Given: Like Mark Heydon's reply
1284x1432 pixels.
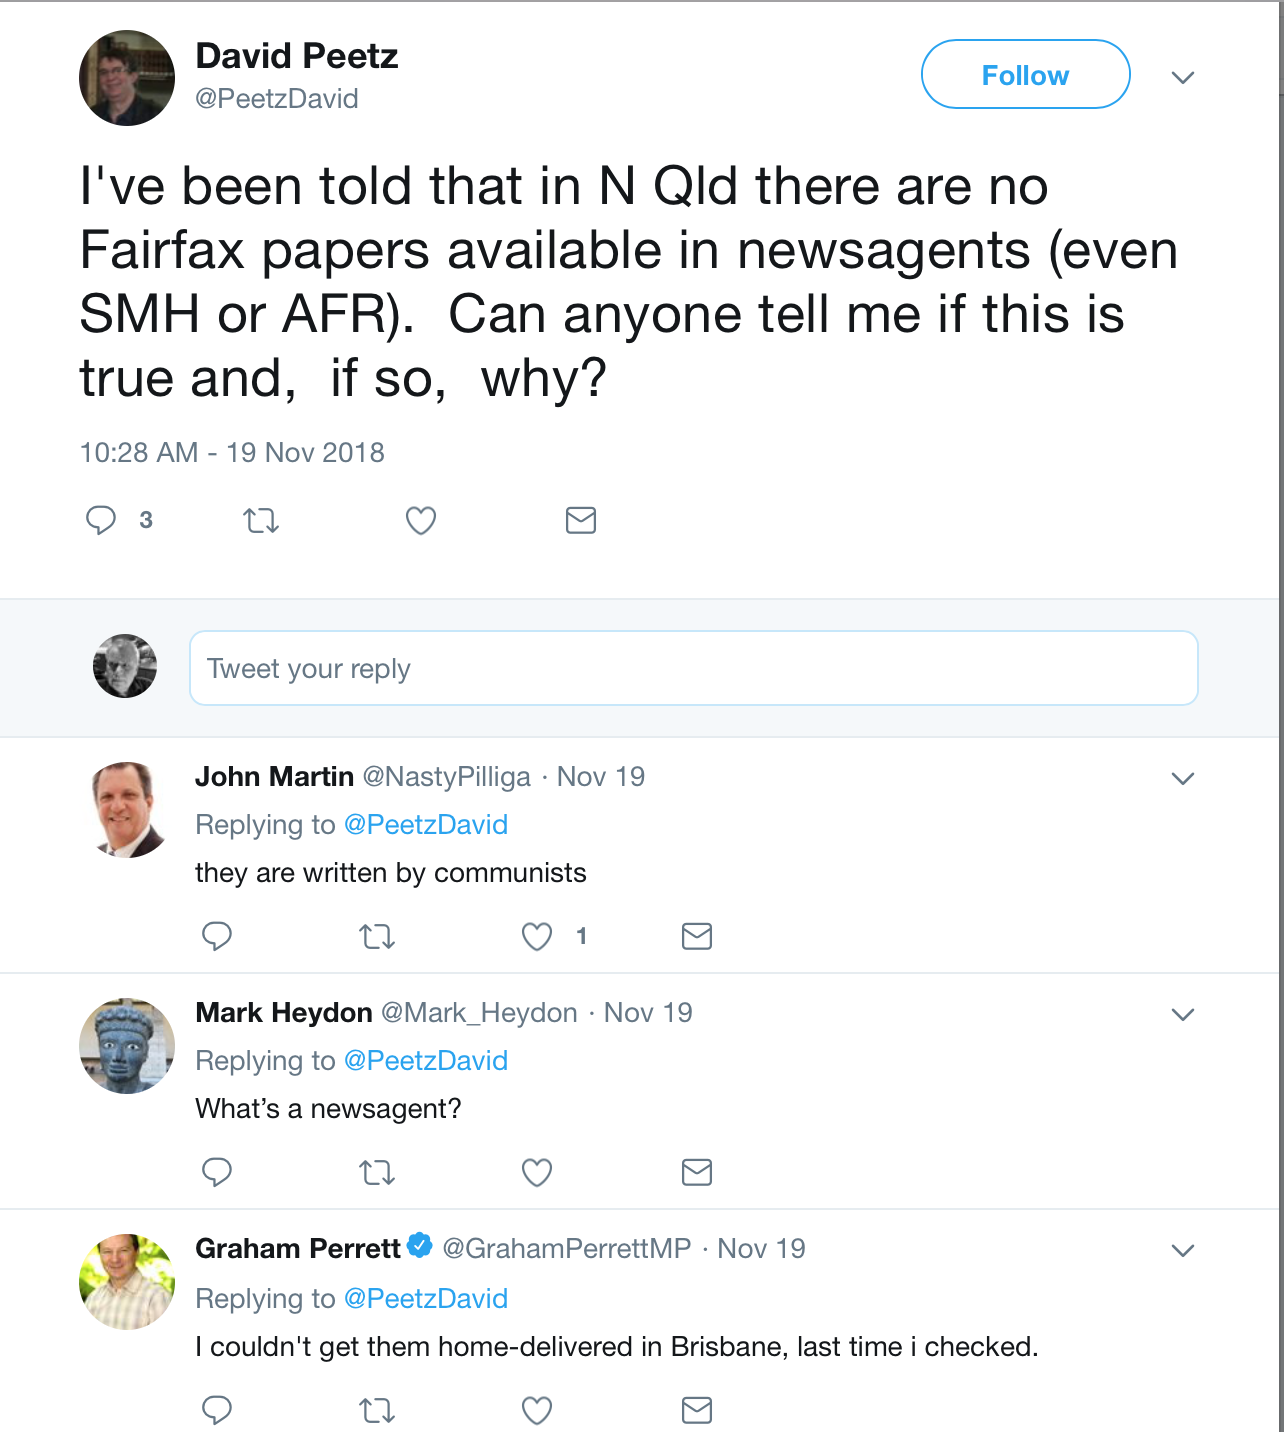Looking at the screenshot, I should [x=537, y=1172].
